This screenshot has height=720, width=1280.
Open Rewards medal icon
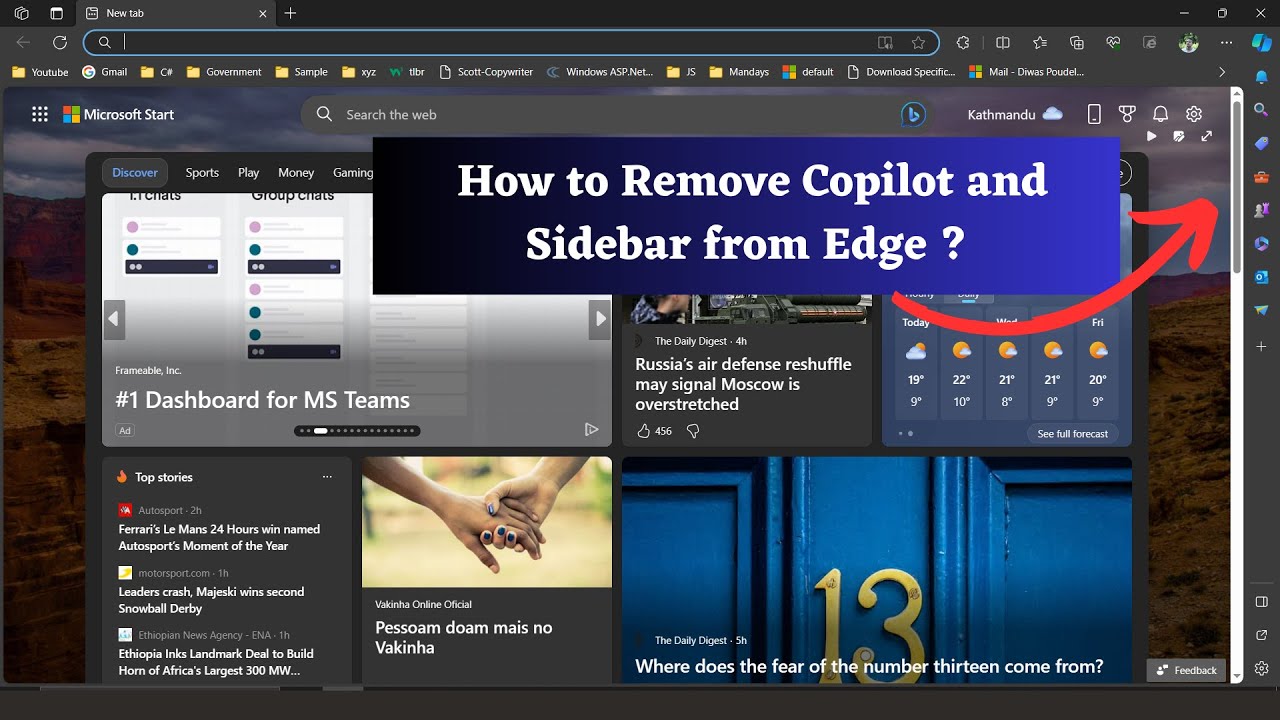1127,114
